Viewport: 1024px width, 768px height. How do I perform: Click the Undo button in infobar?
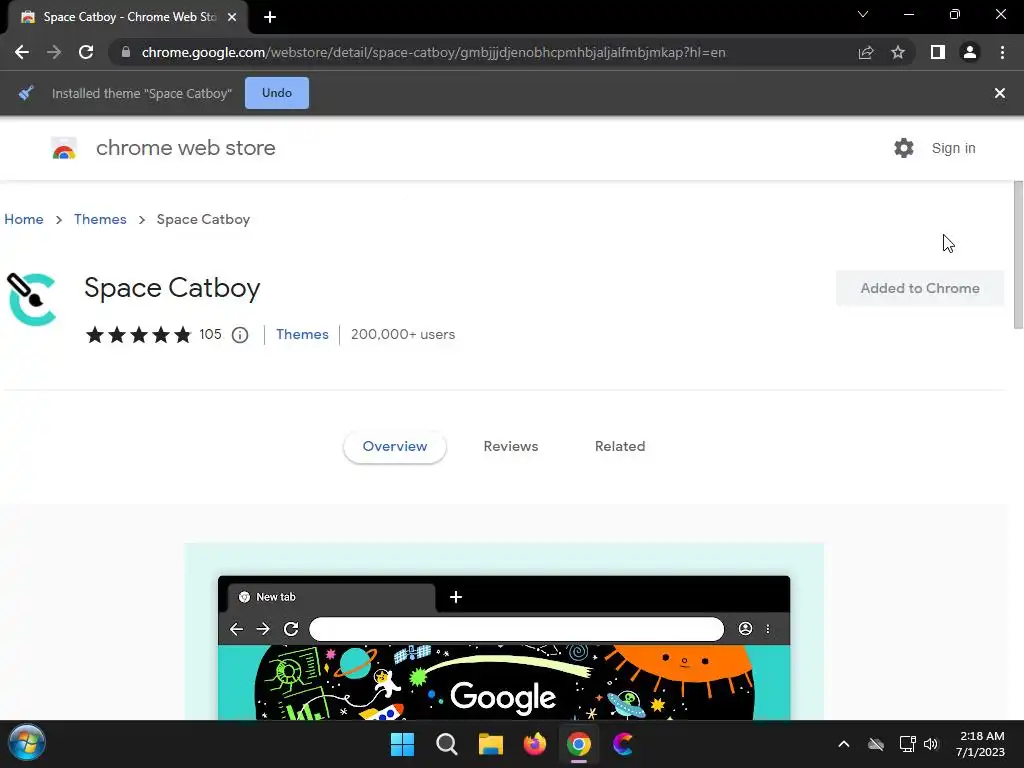pyautogui.click(x=277, y=93)
